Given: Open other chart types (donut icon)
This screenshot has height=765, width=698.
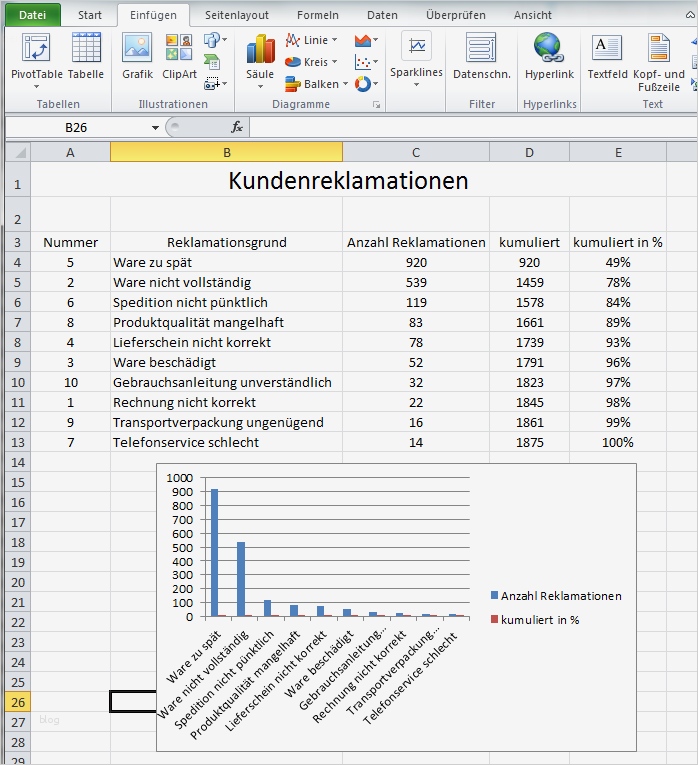Looking at the screenshot, I should tap(362, 84).
